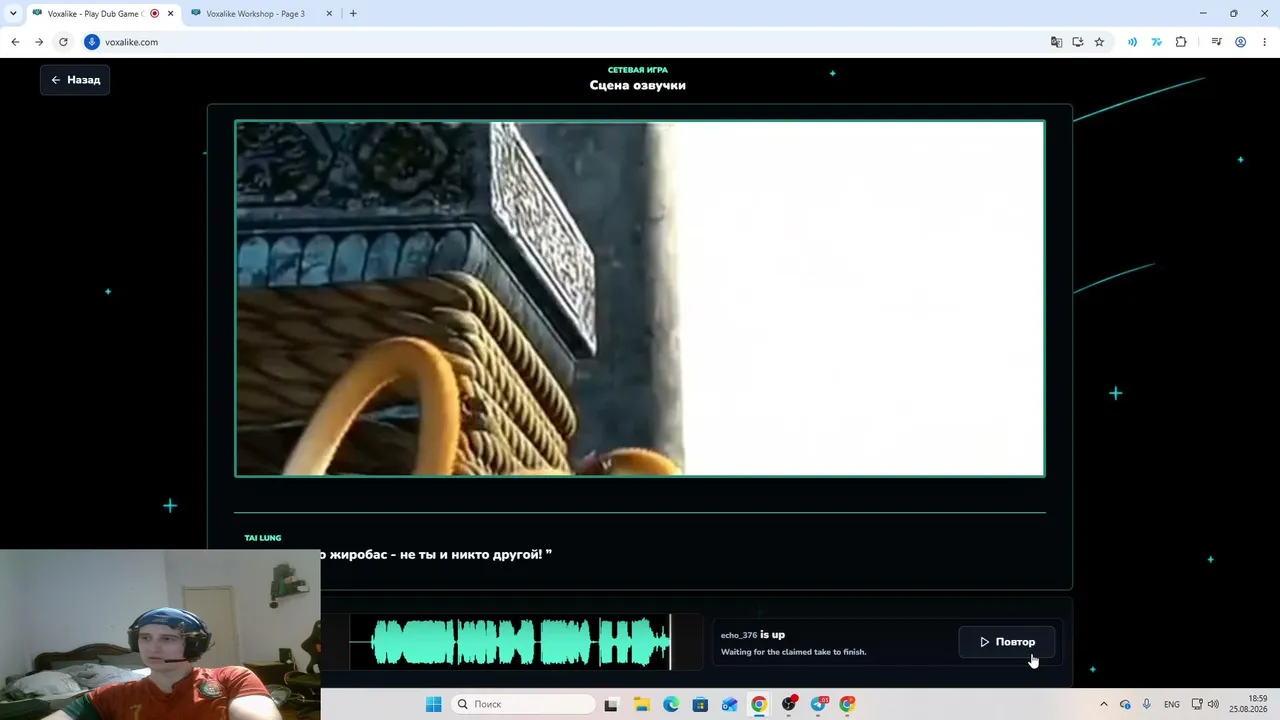Click the cloud sync tray icon
This screenshot has width=1280, height=720.
pyautogui.click(x=1125, y=704)
